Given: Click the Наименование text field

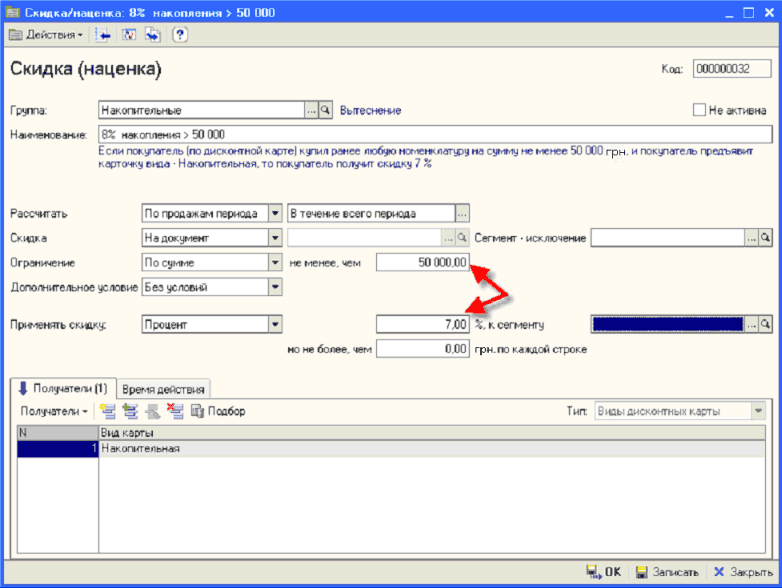Looking at the screenshot, I should 435,134.
